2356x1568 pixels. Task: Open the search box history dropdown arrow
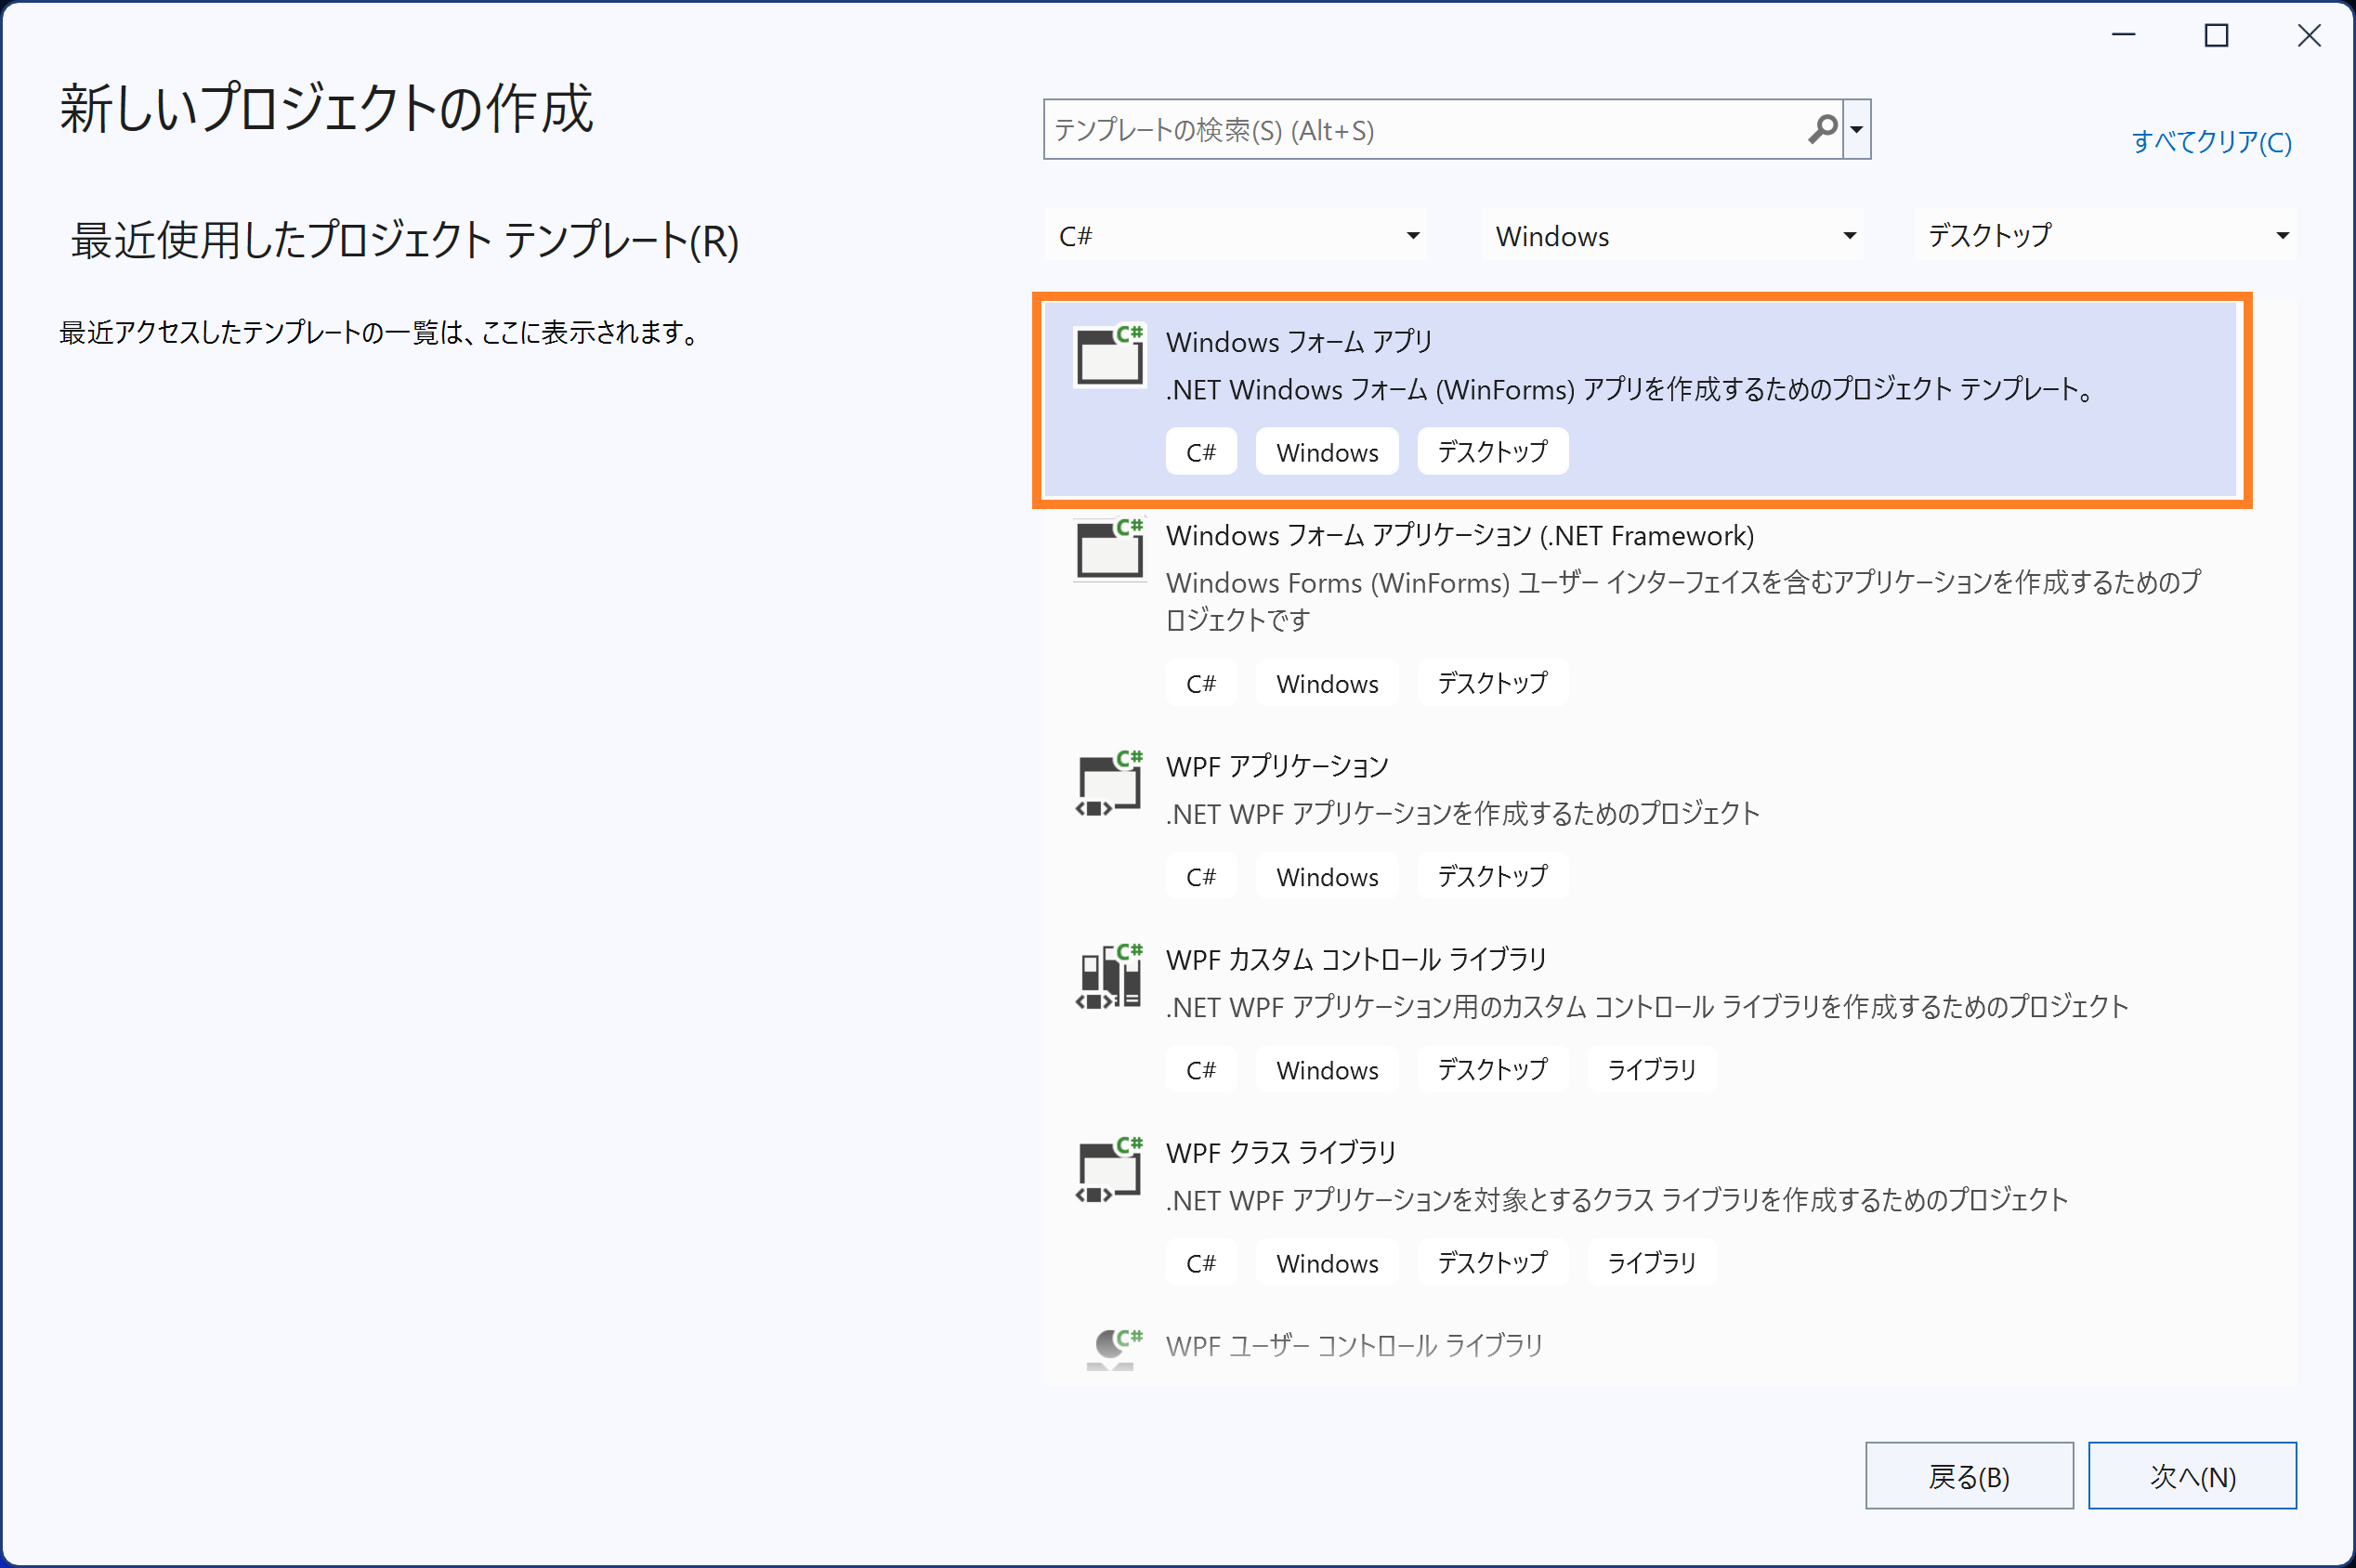click(1857, 129)
